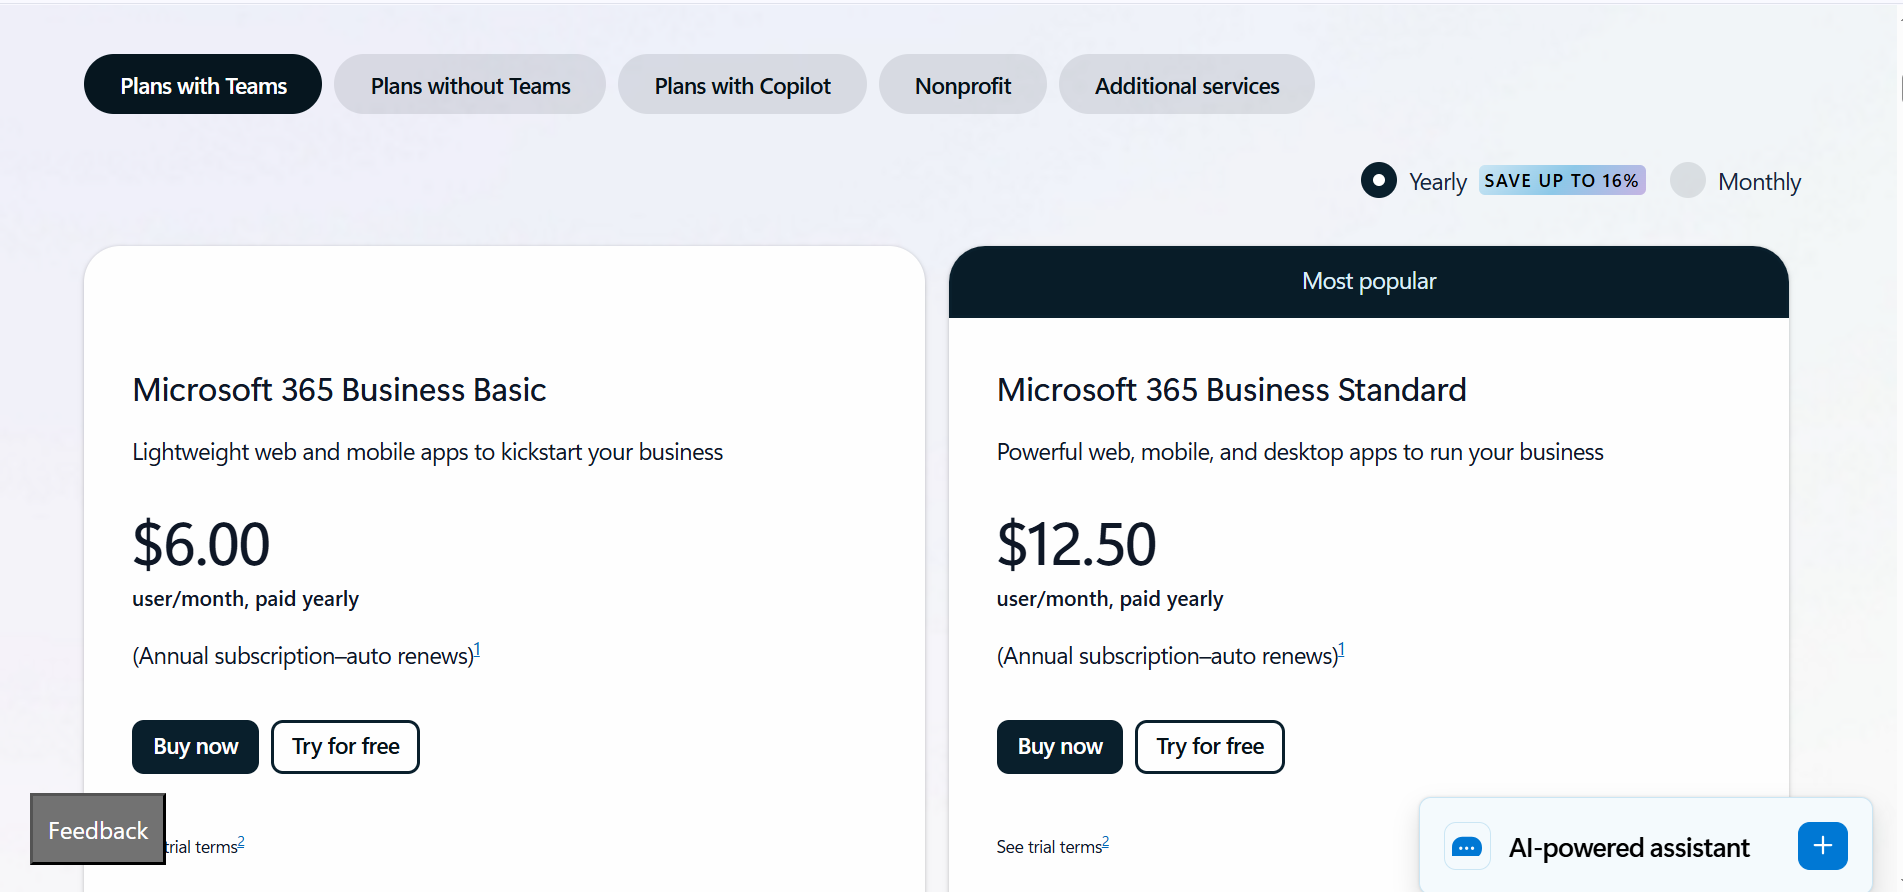
Task: Click the SAVE UP TO 16% badge
Action: [x=1562, y=181]
